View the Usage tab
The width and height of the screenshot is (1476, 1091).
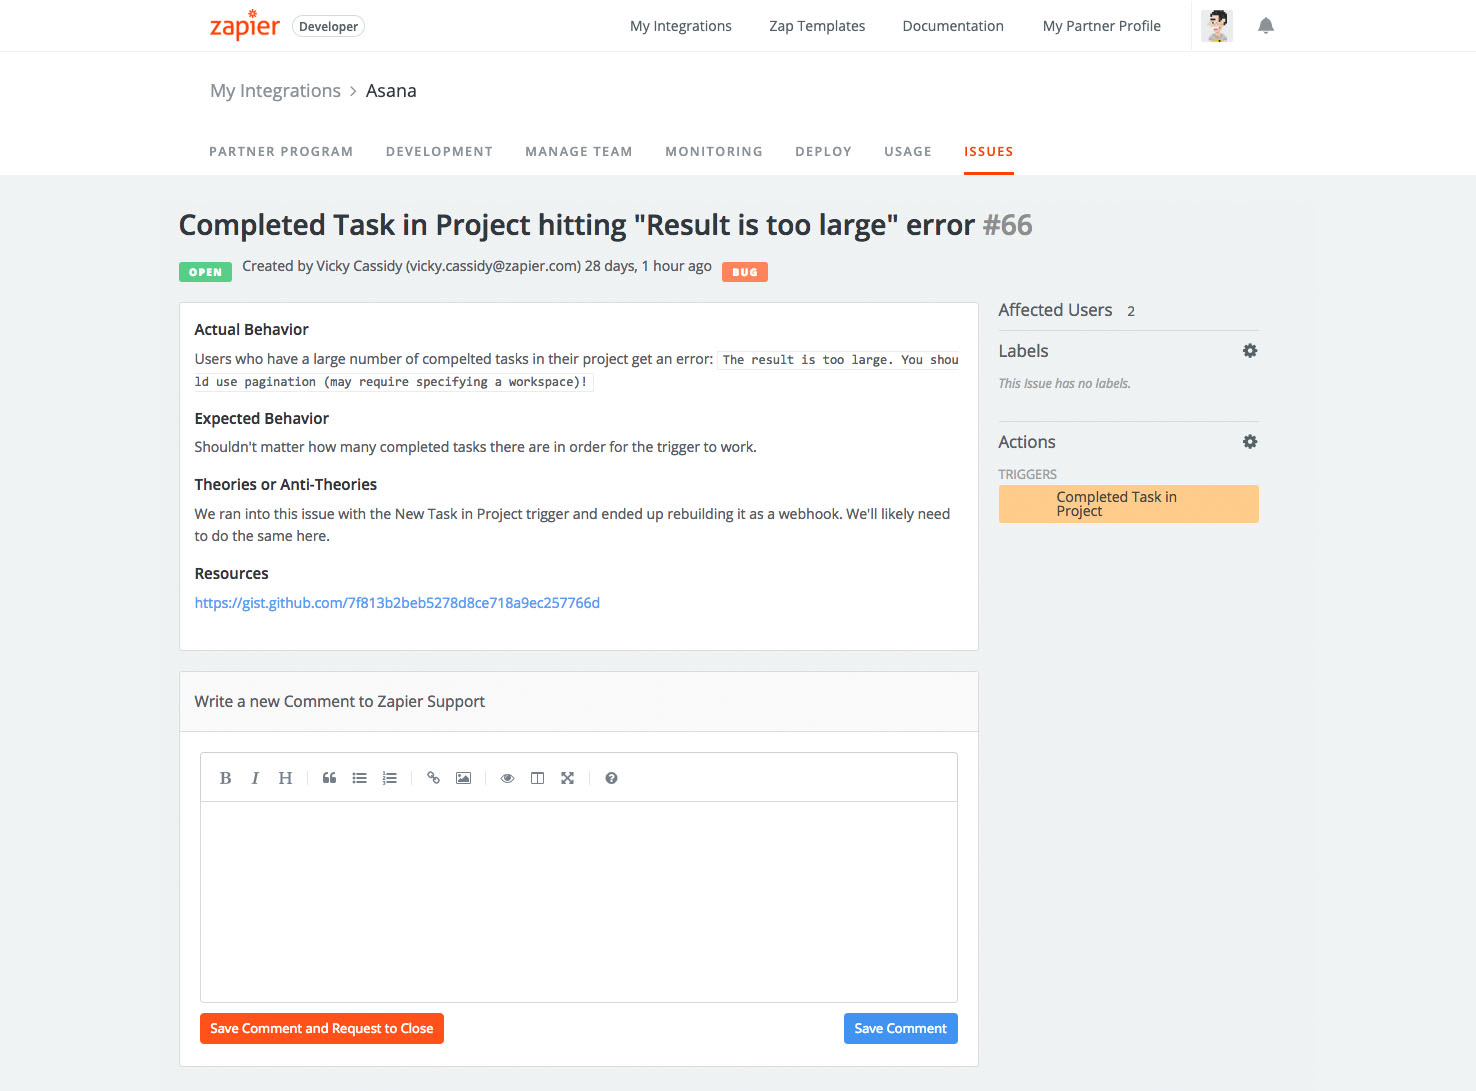coord(908,152)
